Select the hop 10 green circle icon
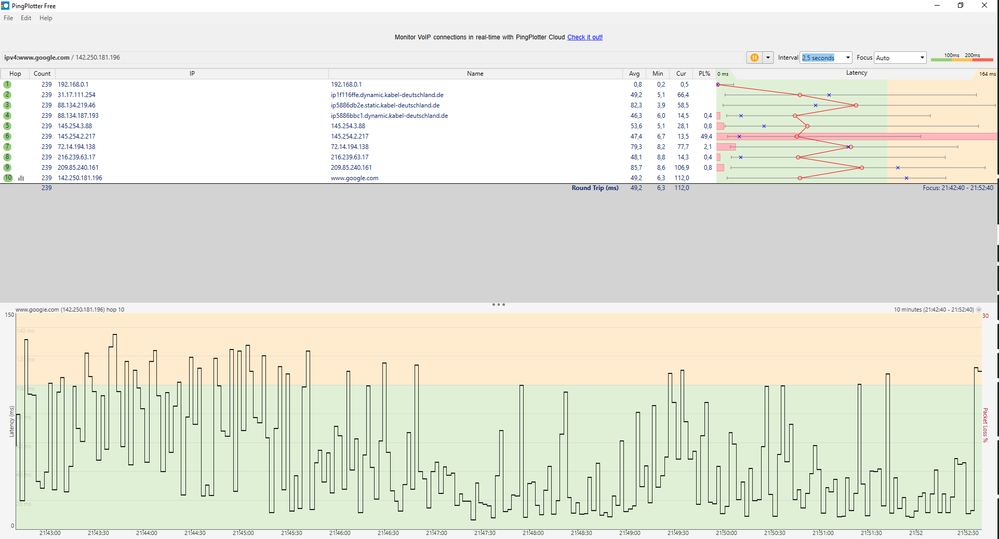The width and height of the screenshot is (999, 539). pos(8,178)
